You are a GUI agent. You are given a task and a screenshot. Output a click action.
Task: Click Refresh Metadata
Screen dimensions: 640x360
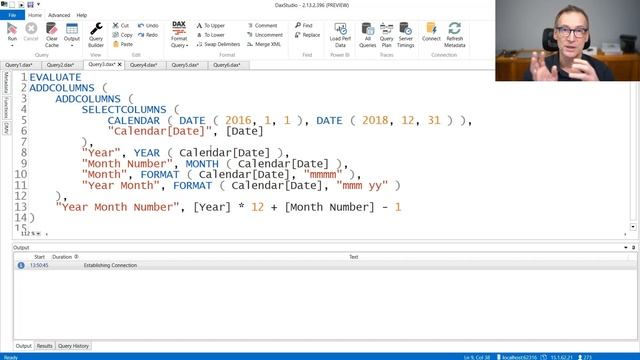pos(455,35)
